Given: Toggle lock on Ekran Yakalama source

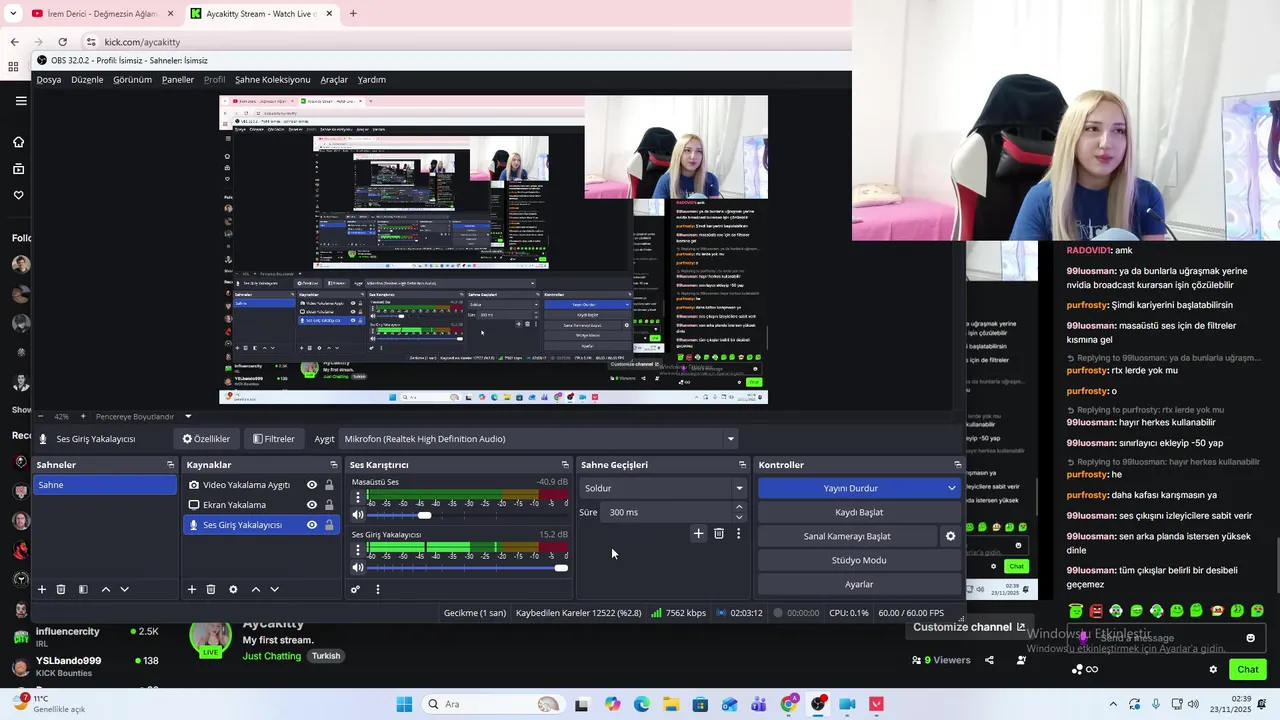Looking at the screenshot, I should pyautogui.click(x=329, y=505).
